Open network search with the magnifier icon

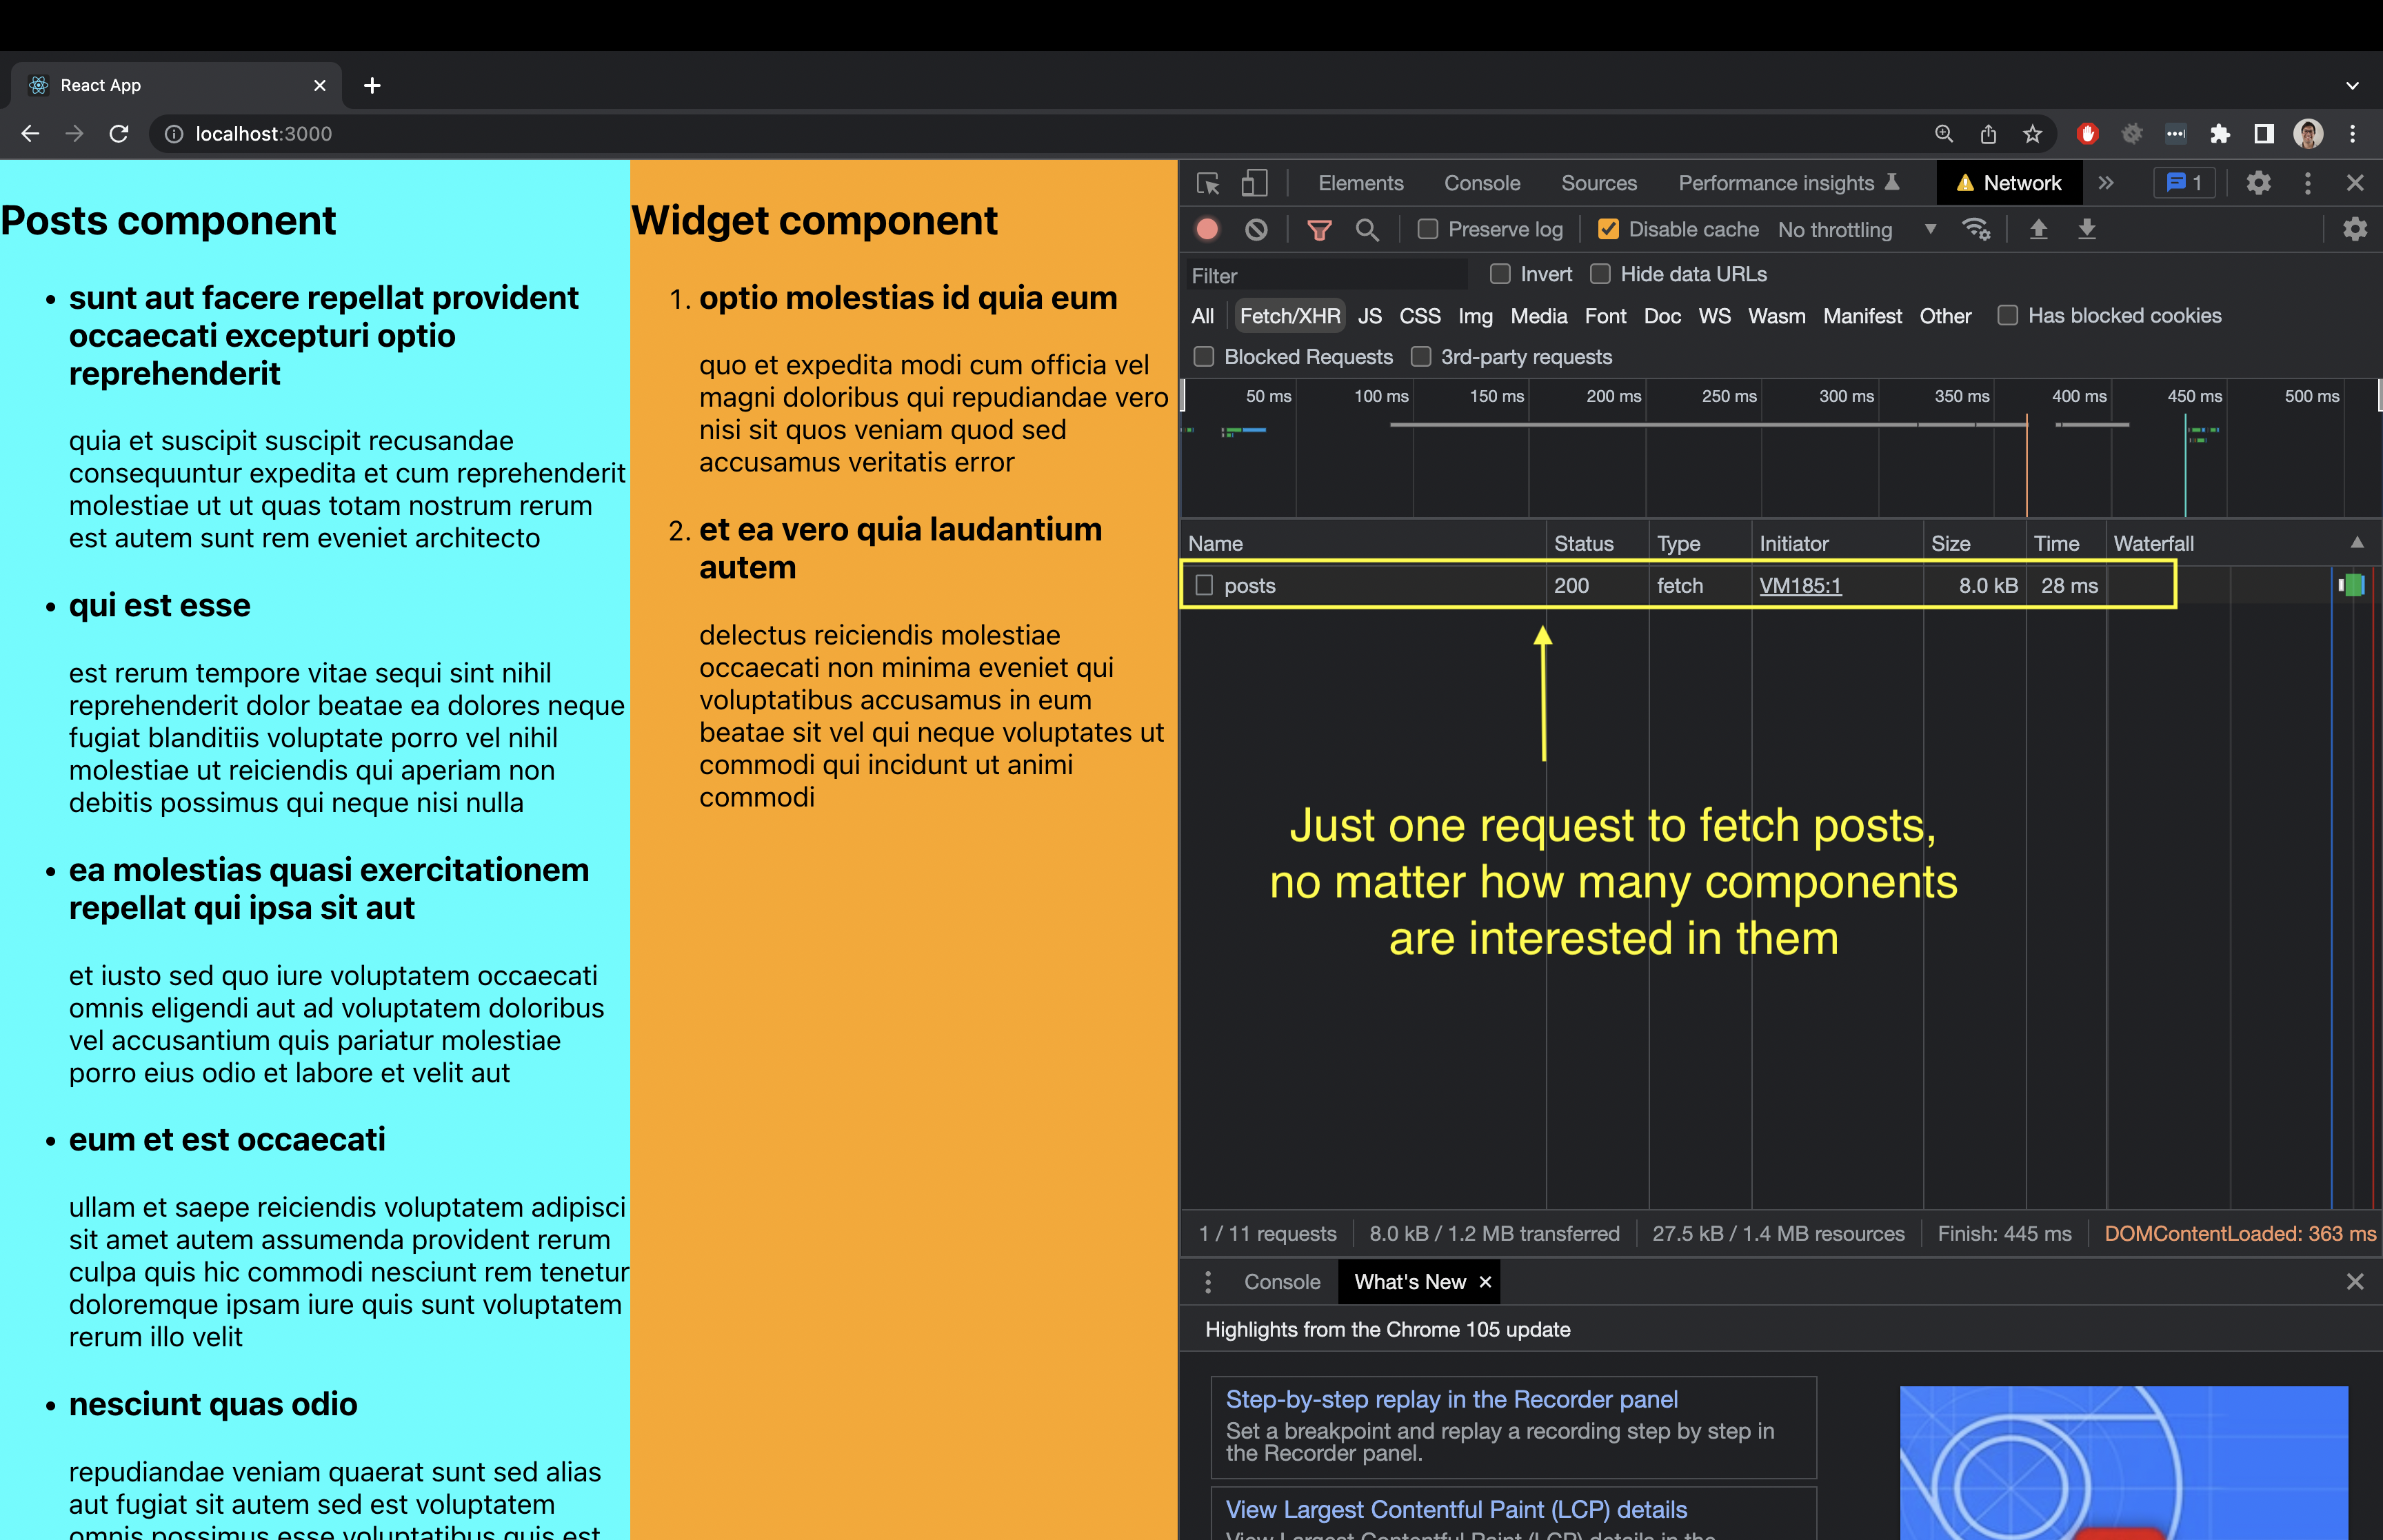pyautogui.click(x=1368, y=229)
